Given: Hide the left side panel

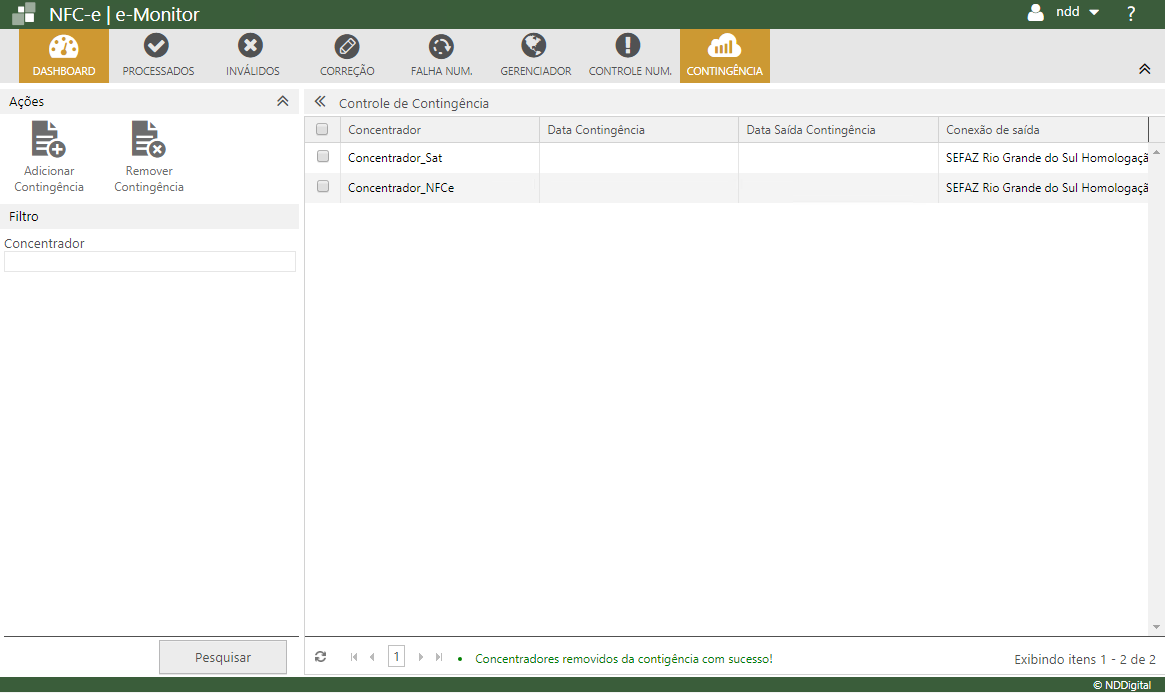Looking at the screenshot, I should pyautogui.click(x=320, y=102).
